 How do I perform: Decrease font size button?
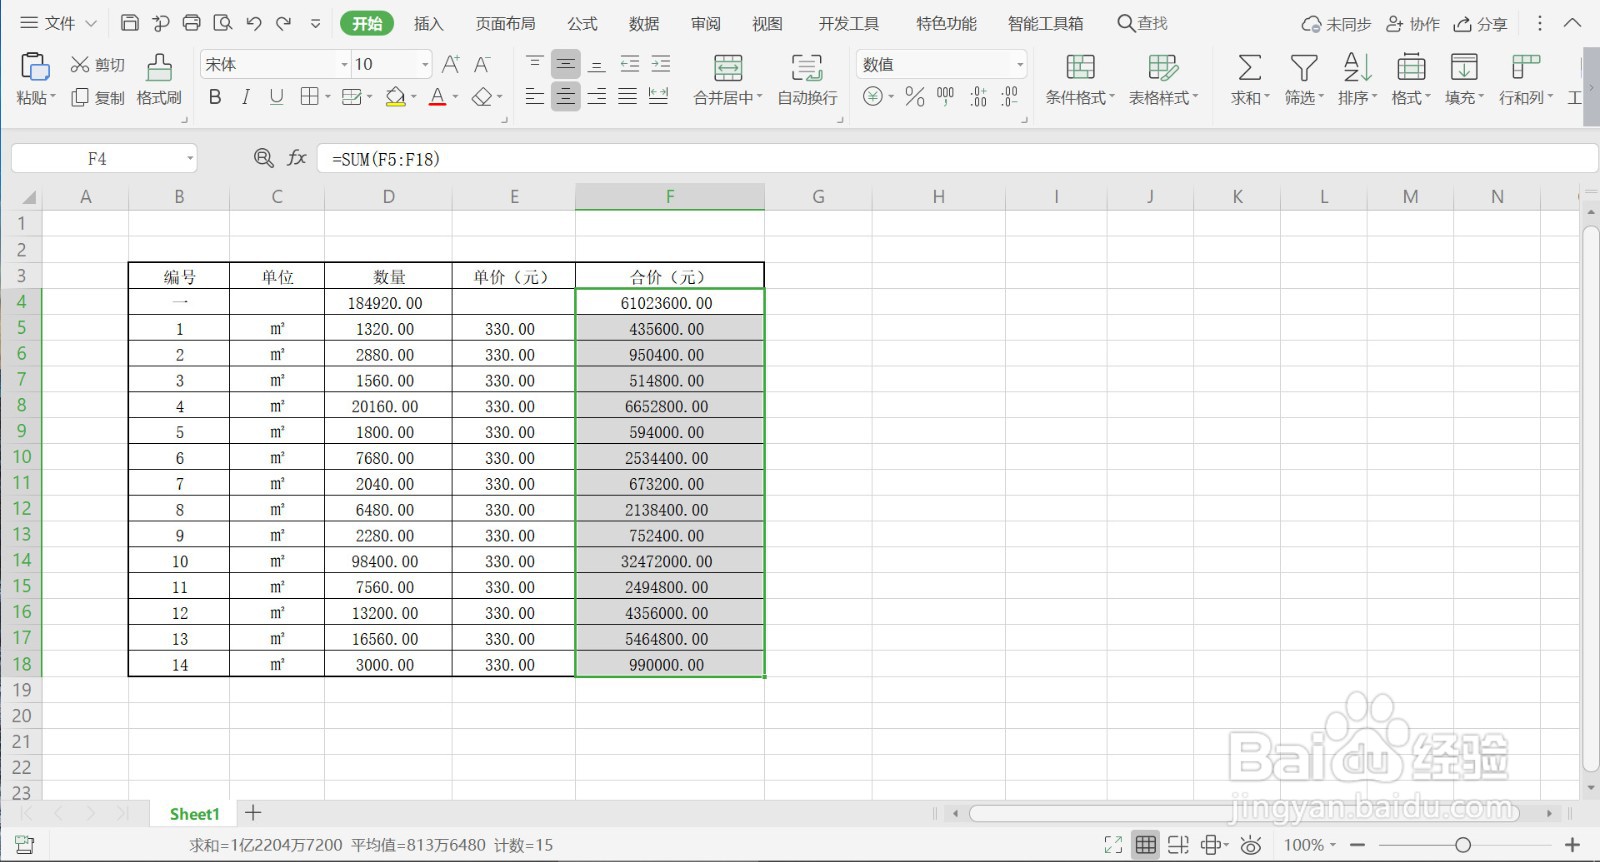point(482,64)
